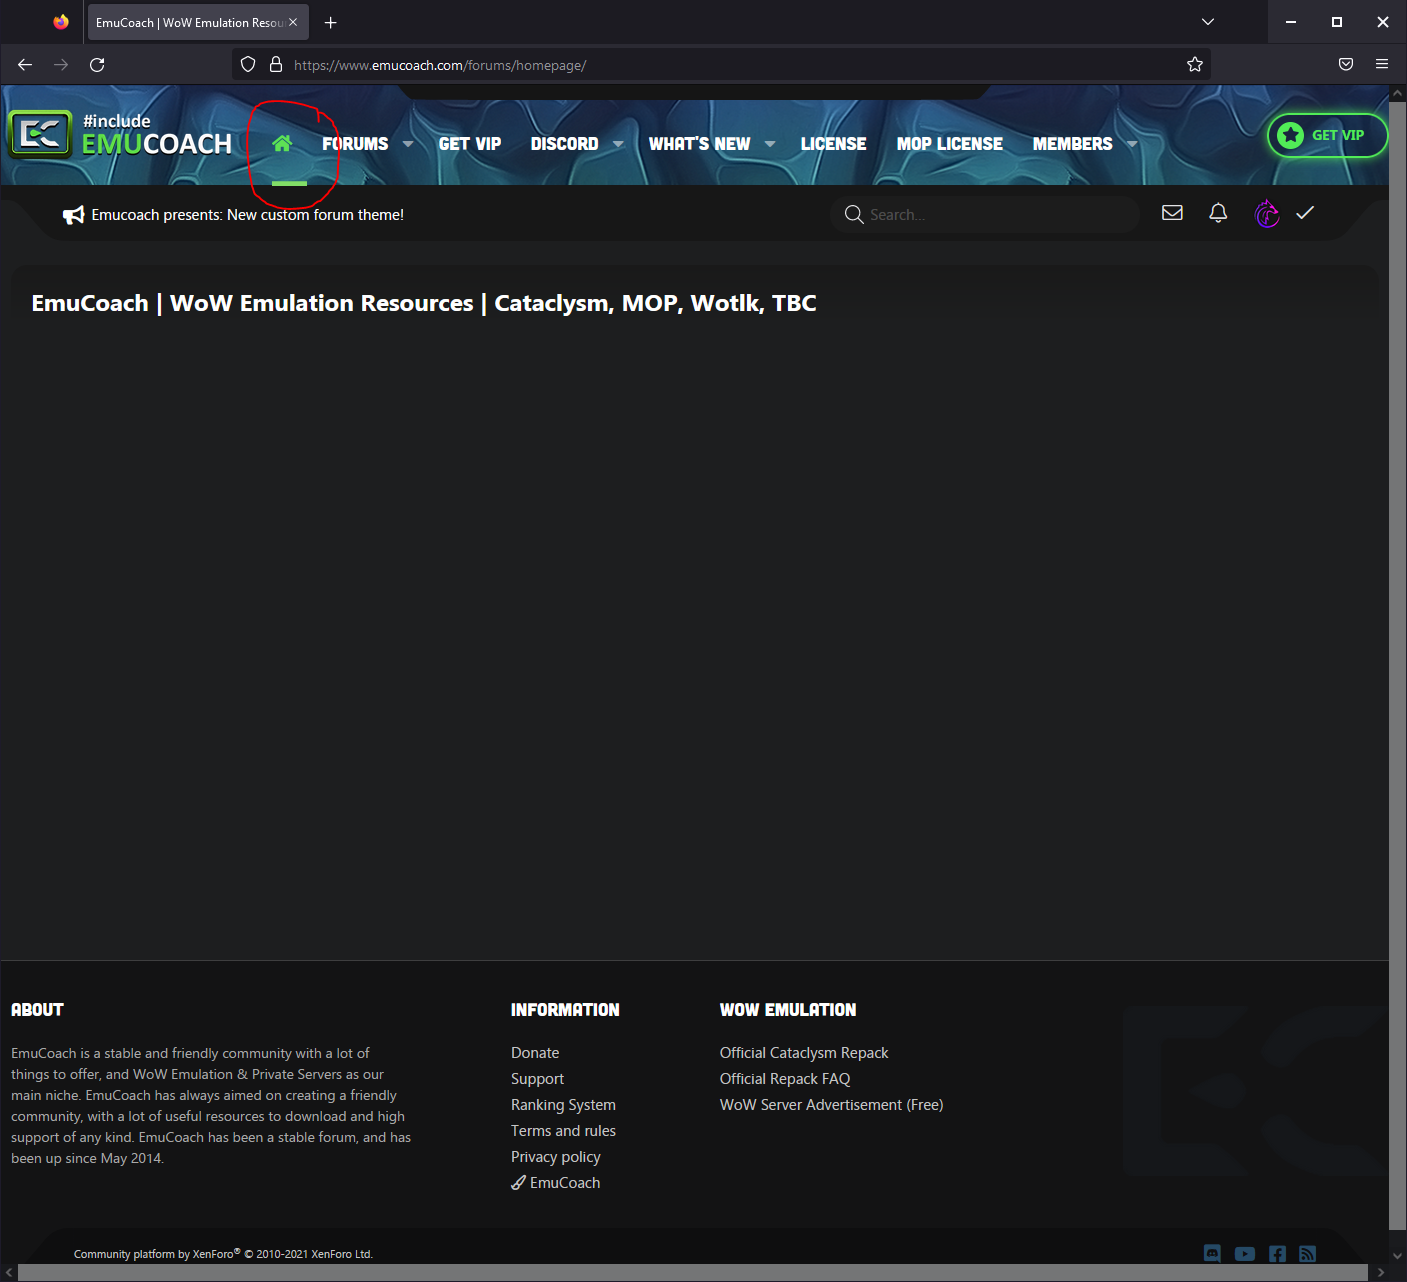Select the EmuCoach browser tab
1407x1282 pixels.
[198, 22]
